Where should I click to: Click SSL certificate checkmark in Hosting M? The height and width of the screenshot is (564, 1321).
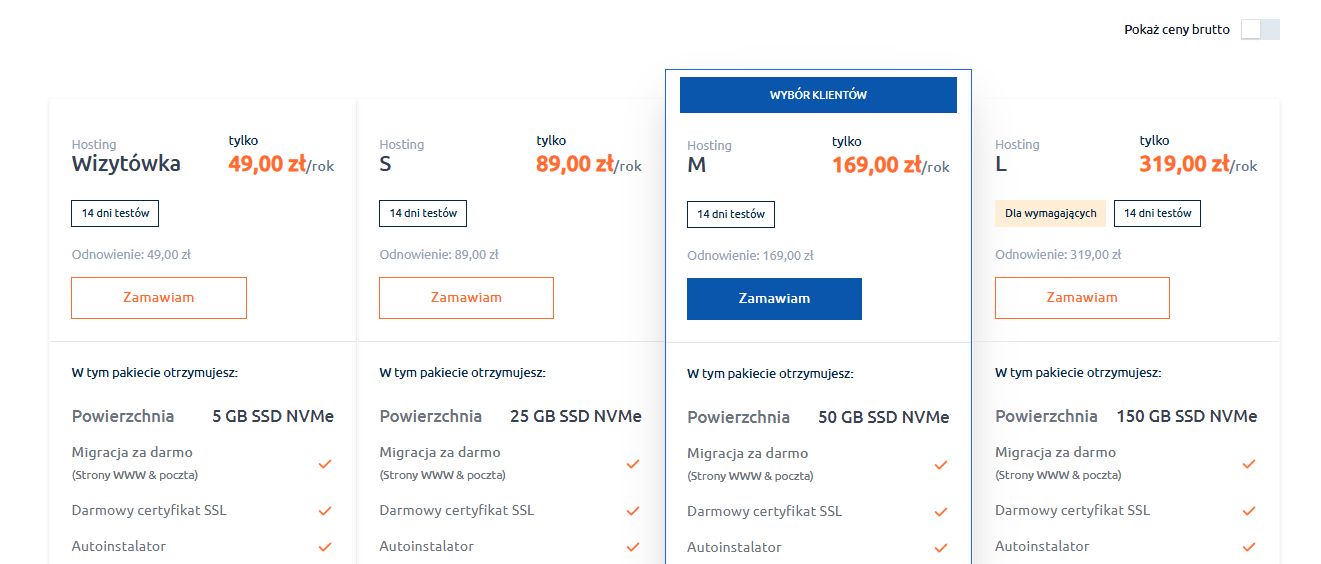coord(941,512)
